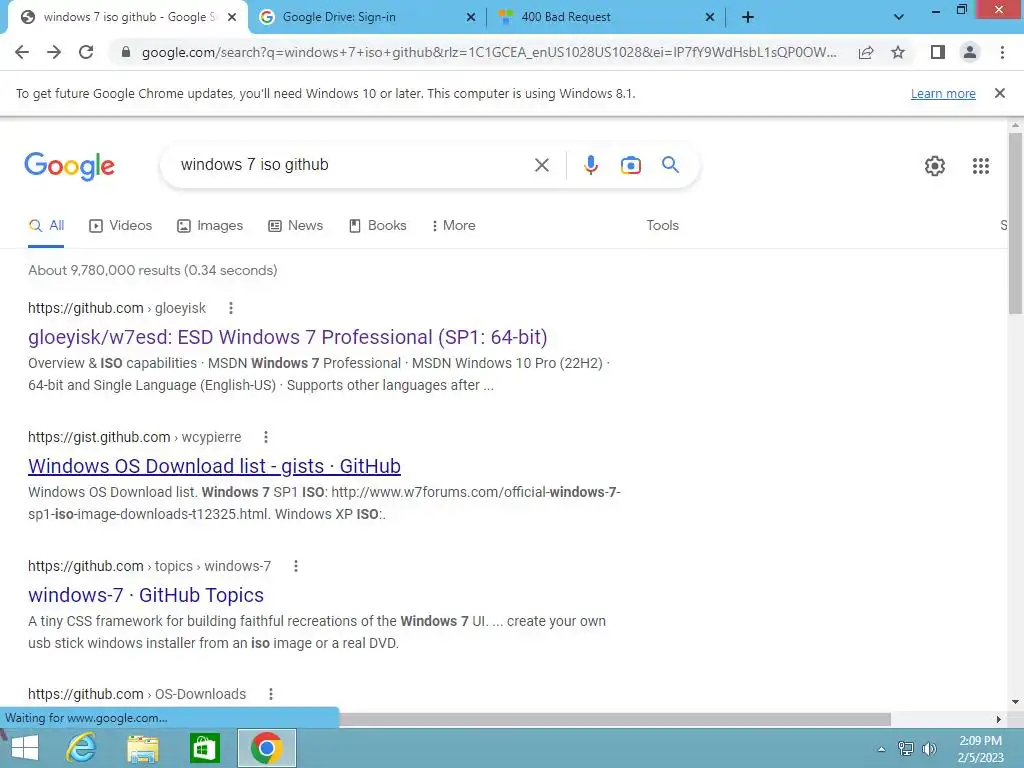1024x768 pixels.
Task: Click the scrollbar right arrow
Action: coord(999,719)
